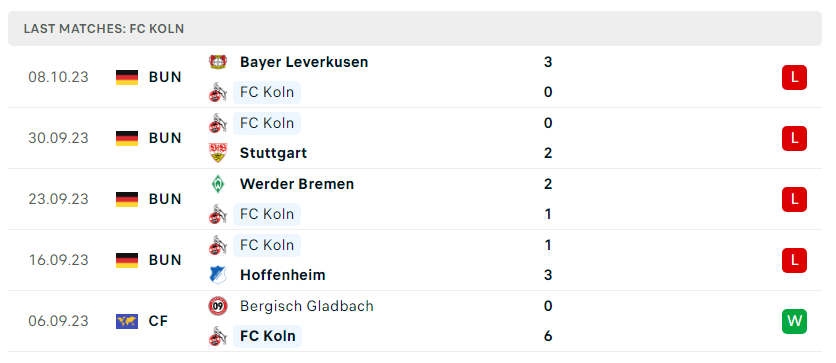Image resolution: width=836 pixels, height=363 pixels.
Task: Click the Bayer Leverkusen club crest
Action: tap(218, 62)
